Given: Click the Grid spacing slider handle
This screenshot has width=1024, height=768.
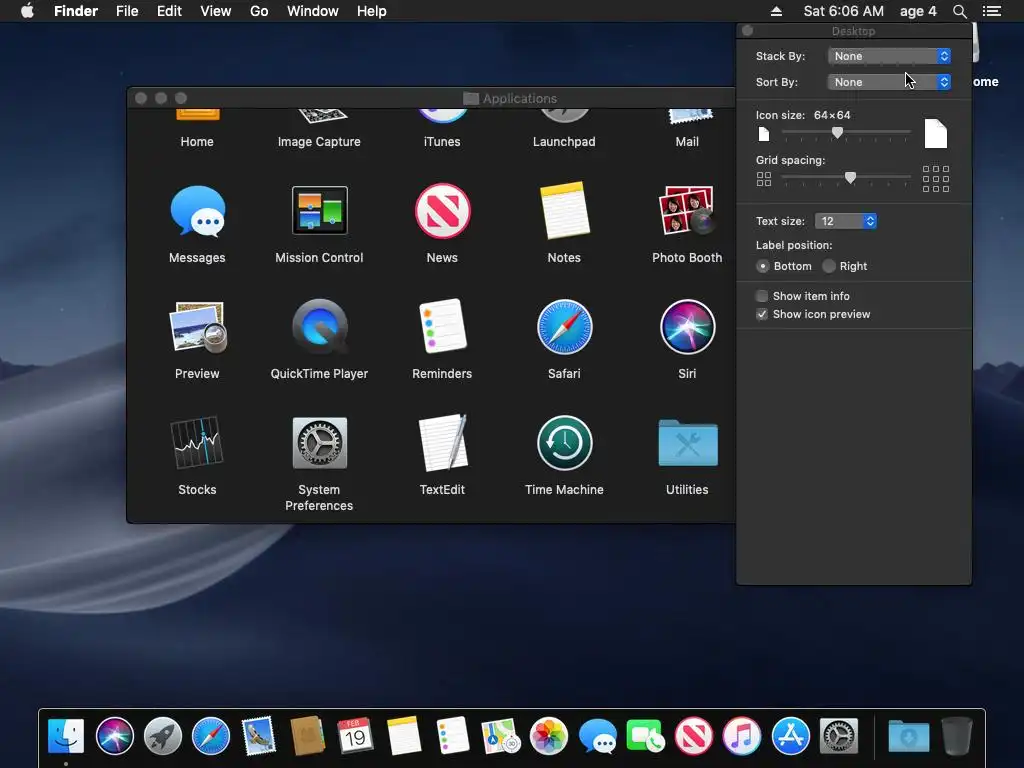Looking at the screenshot, I should [x=850, y=178].
